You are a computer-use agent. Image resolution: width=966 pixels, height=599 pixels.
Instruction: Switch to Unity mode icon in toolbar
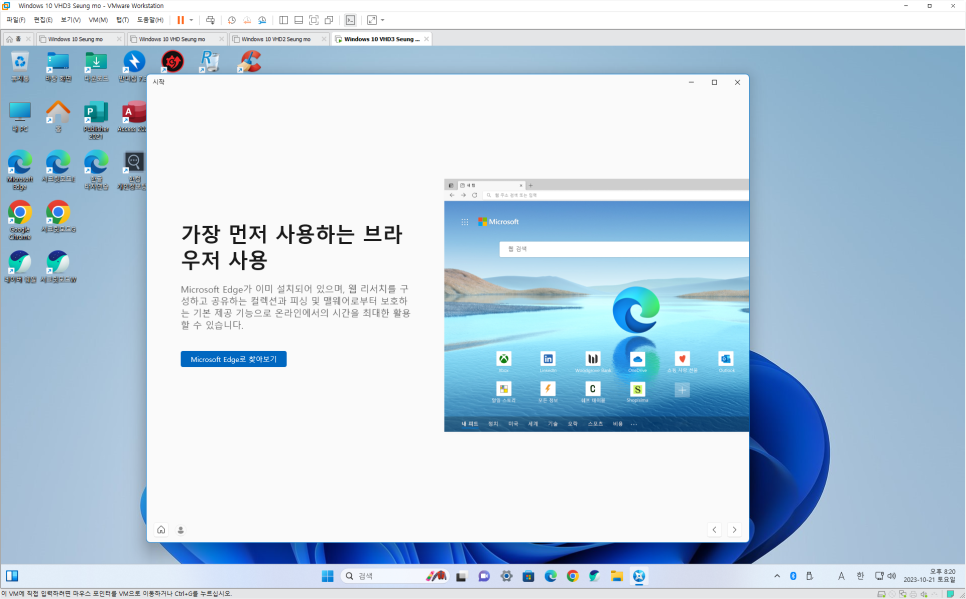click(x=329, y=20)
